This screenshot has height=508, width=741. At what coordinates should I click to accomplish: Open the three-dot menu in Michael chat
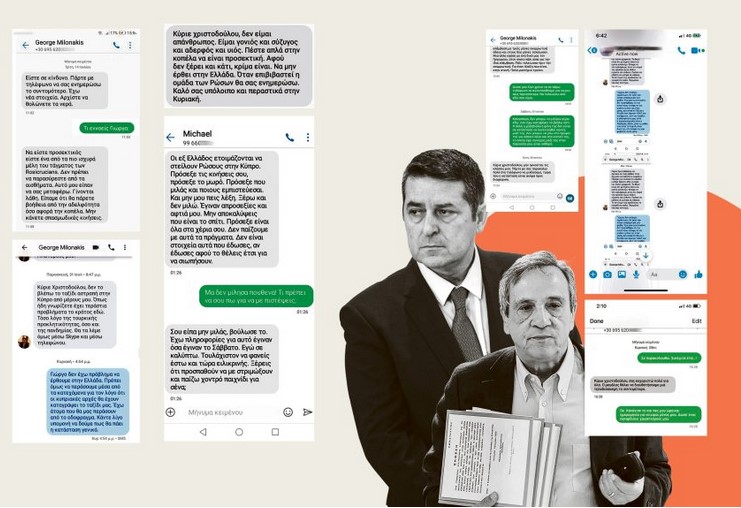[307, 137]
